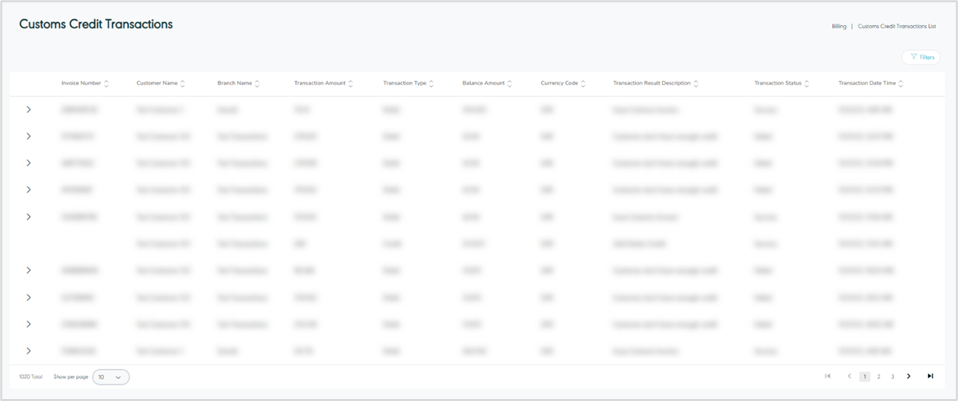
Task: Sort by Branch Name column
Action: point(257,83)
